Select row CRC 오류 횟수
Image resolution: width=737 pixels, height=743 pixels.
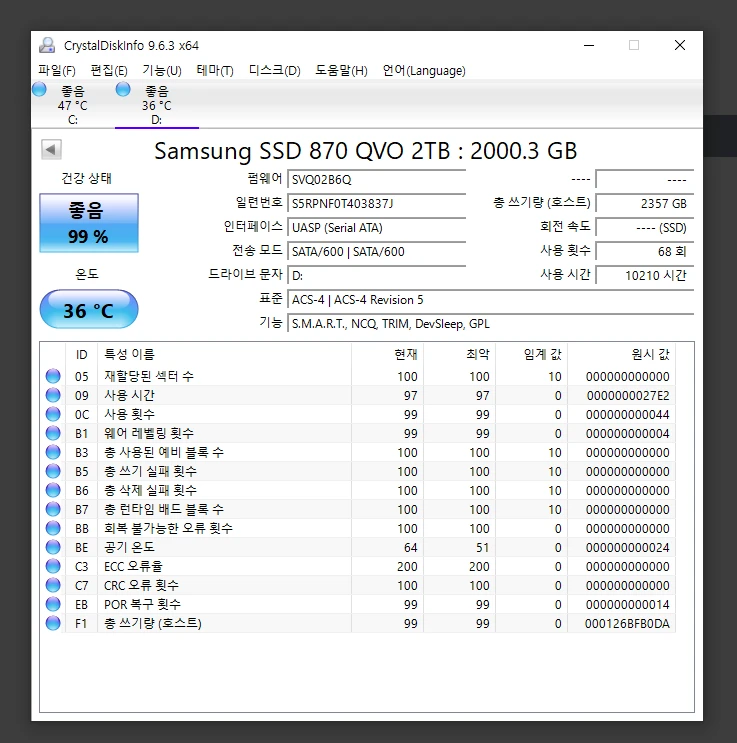coord(358,585)
